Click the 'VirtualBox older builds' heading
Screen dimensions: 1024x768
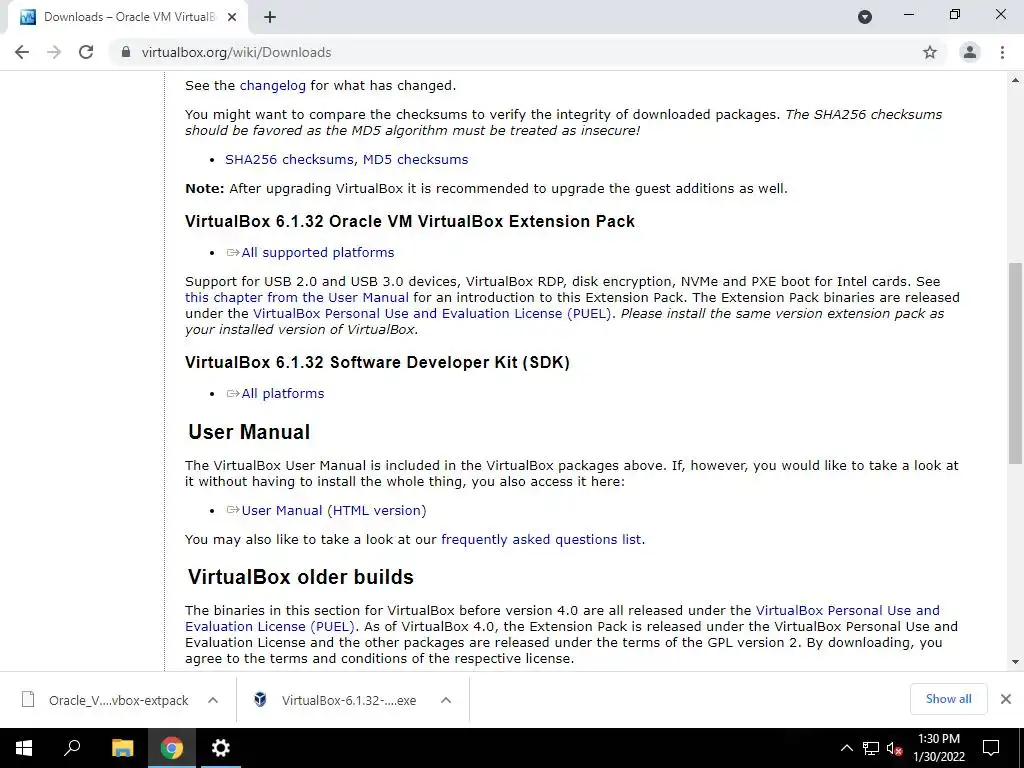pyautogui.click(x=300, y=577)
